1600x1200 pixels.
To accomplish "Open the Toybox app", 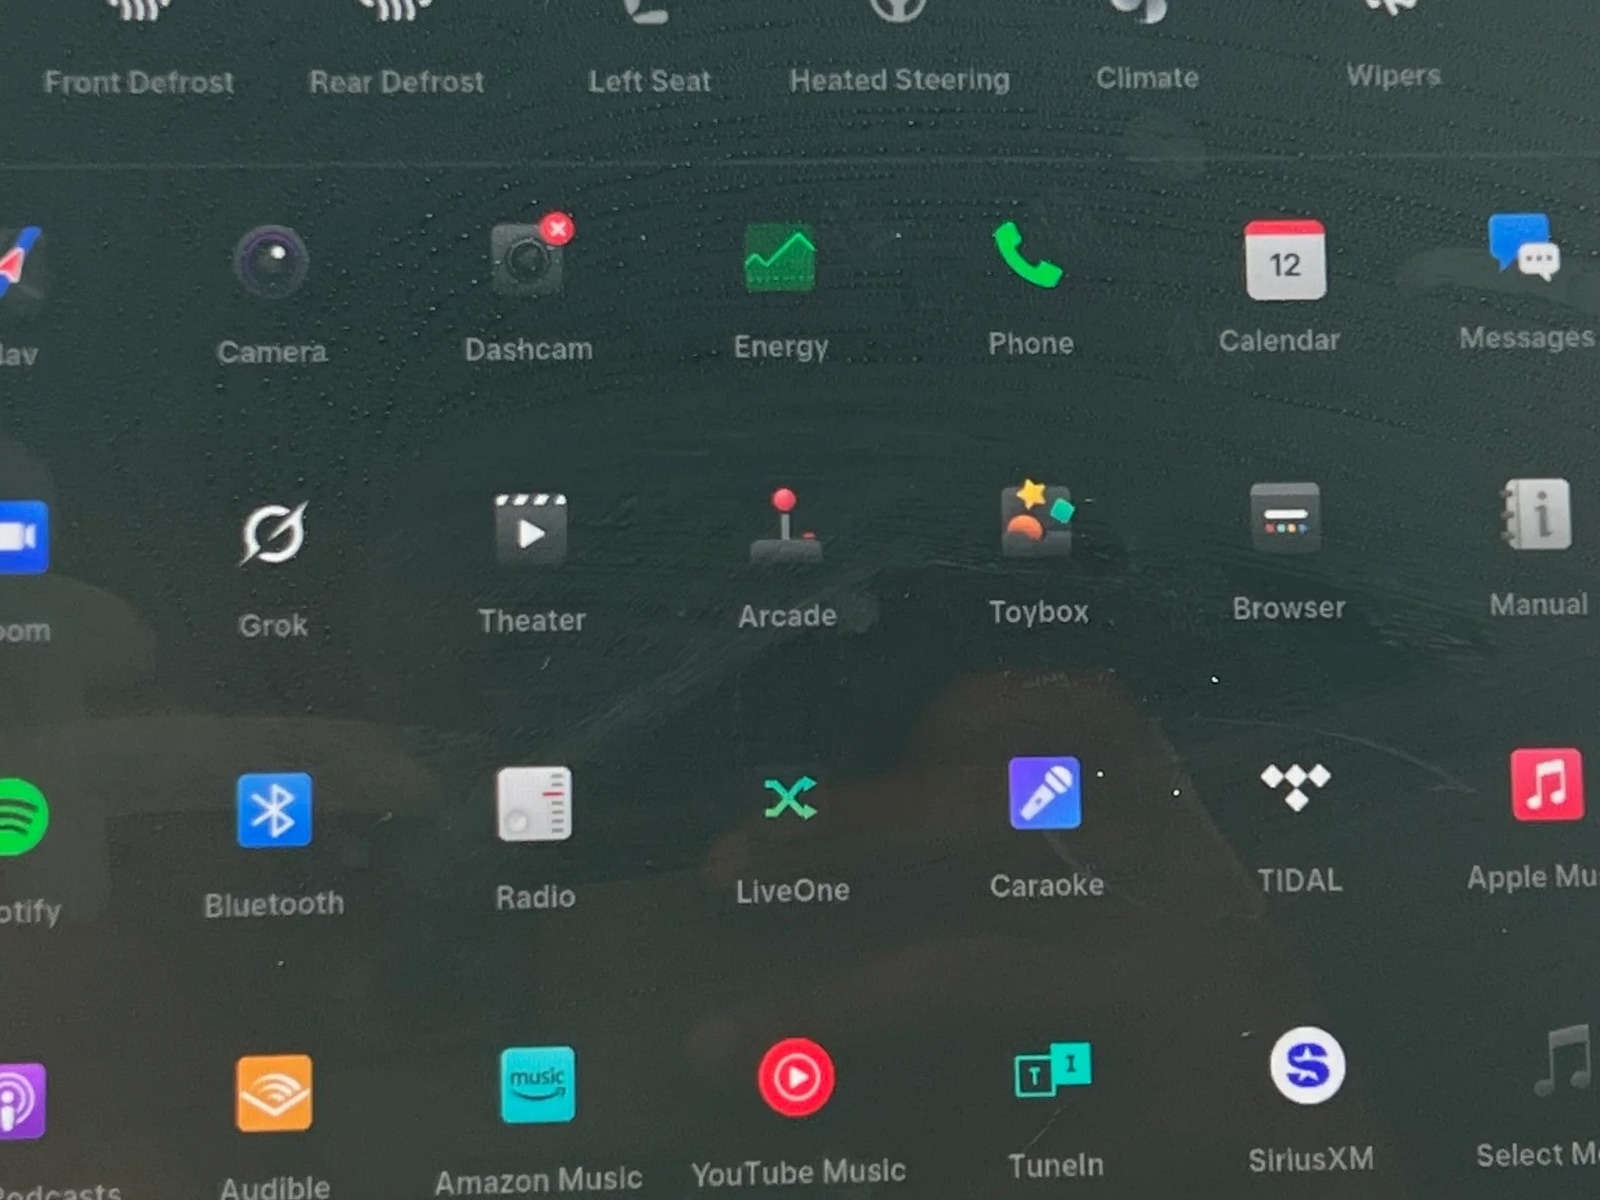I will click(1037, 518).
